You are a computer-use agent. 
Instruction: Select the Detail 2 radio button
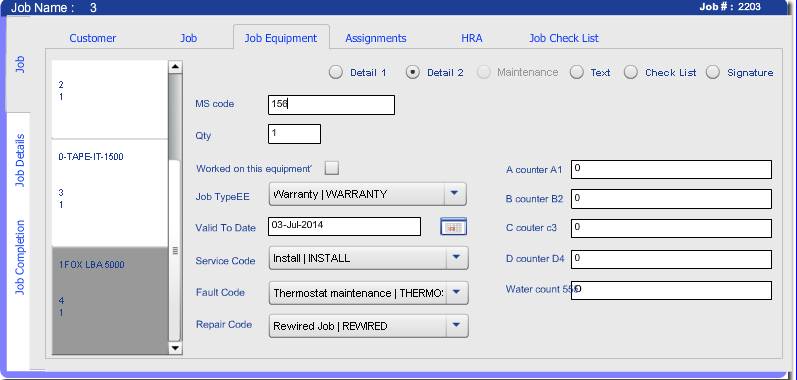(412, 73)
